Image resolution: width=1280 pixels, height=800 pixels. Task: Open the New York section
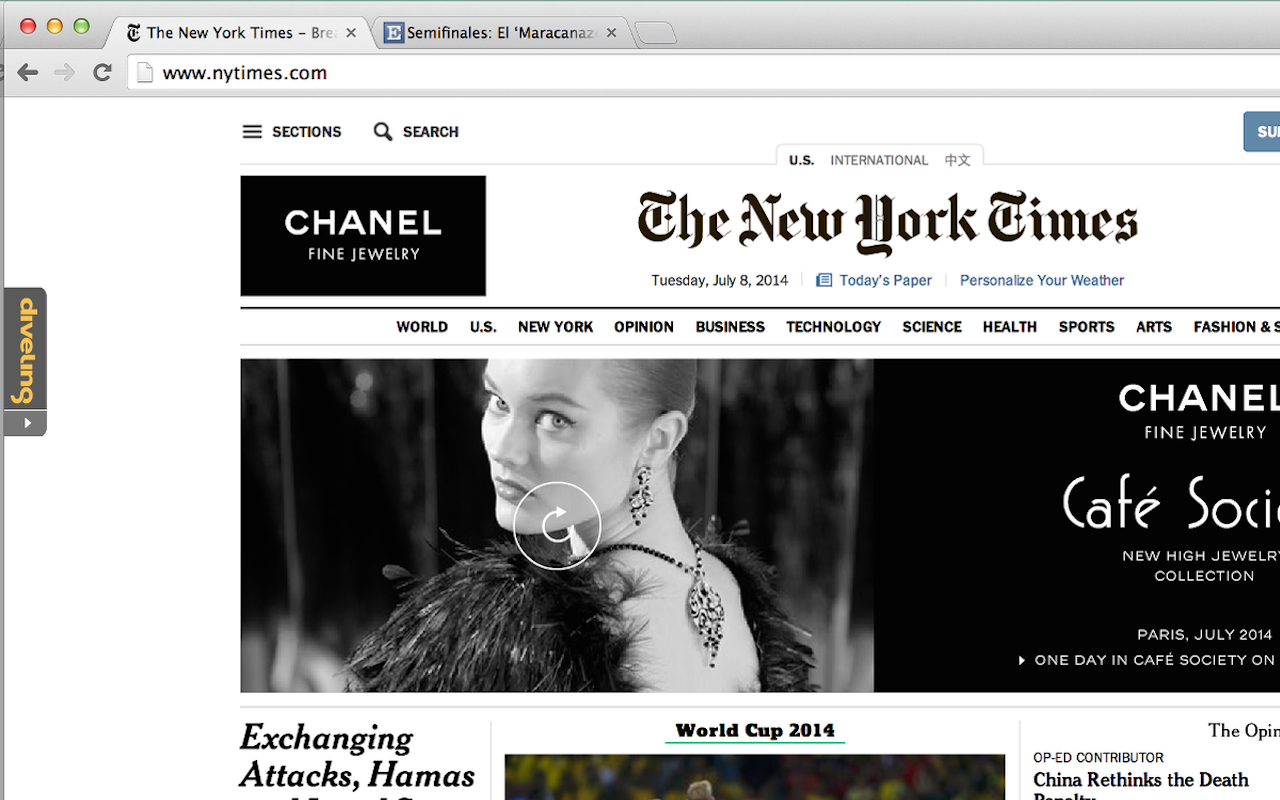tap(555, 327)
